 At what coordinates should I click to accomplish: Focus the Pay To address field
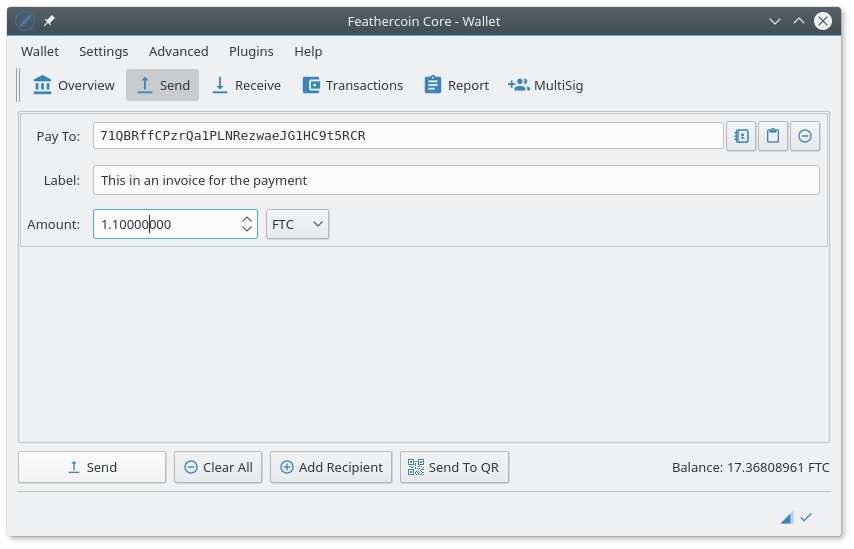[x=408, y=136]
